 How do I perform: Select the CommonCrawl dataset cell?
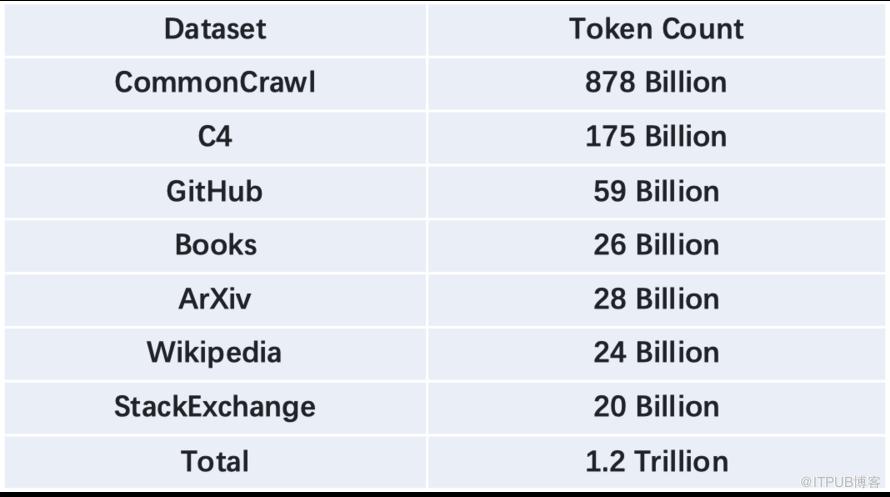(215, 83)
